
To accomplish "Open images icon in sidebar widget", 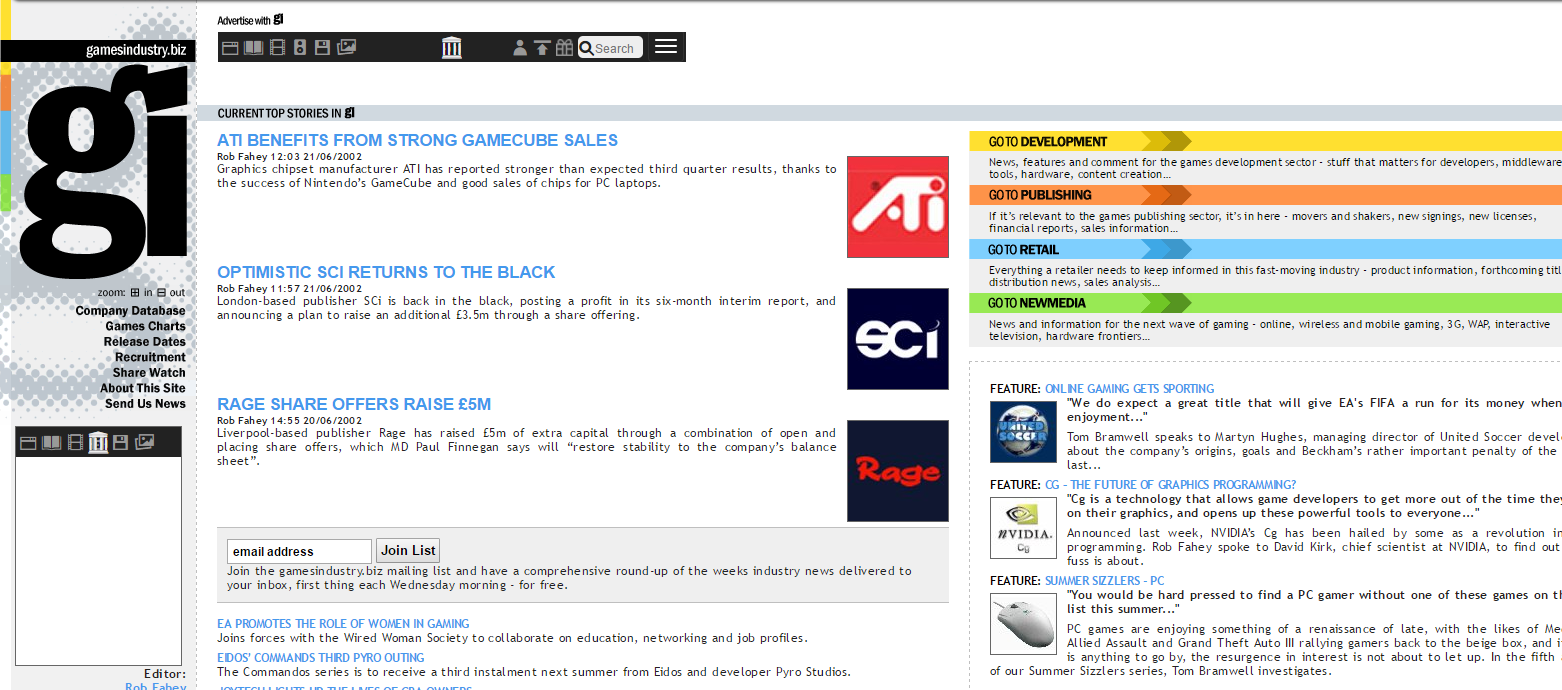I will [x=145, y=442].
